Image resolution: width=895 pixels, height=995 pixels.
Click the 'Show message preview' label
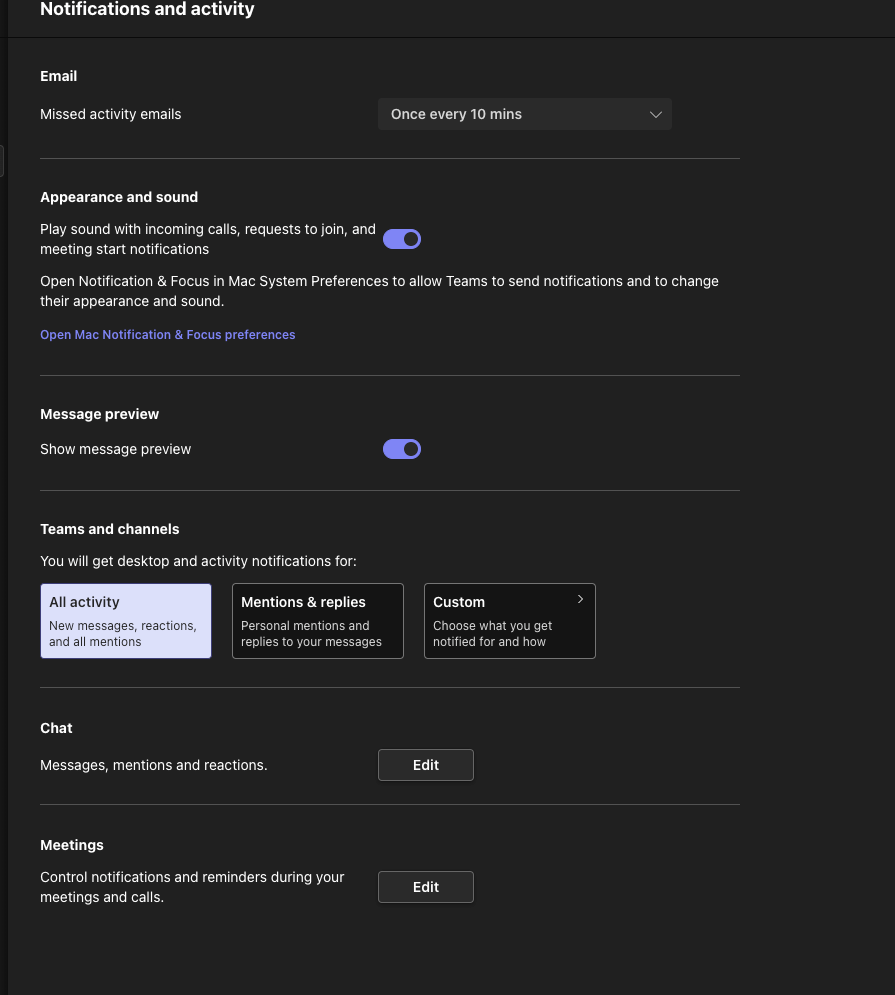pyautogui.click(x=116, y=449)
